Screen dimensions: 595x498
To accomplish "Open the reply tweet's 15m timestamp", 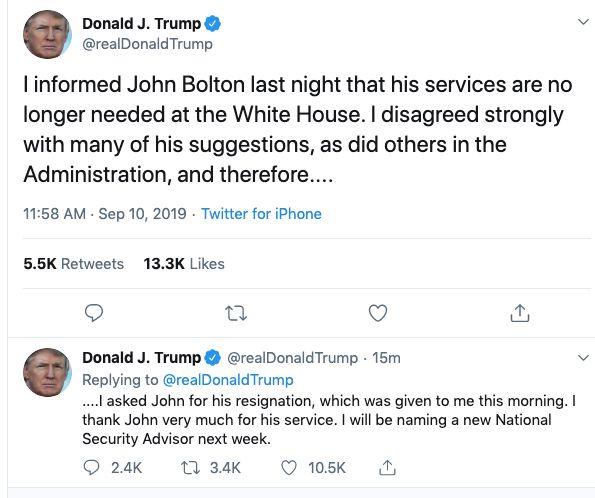I will 386,358.
